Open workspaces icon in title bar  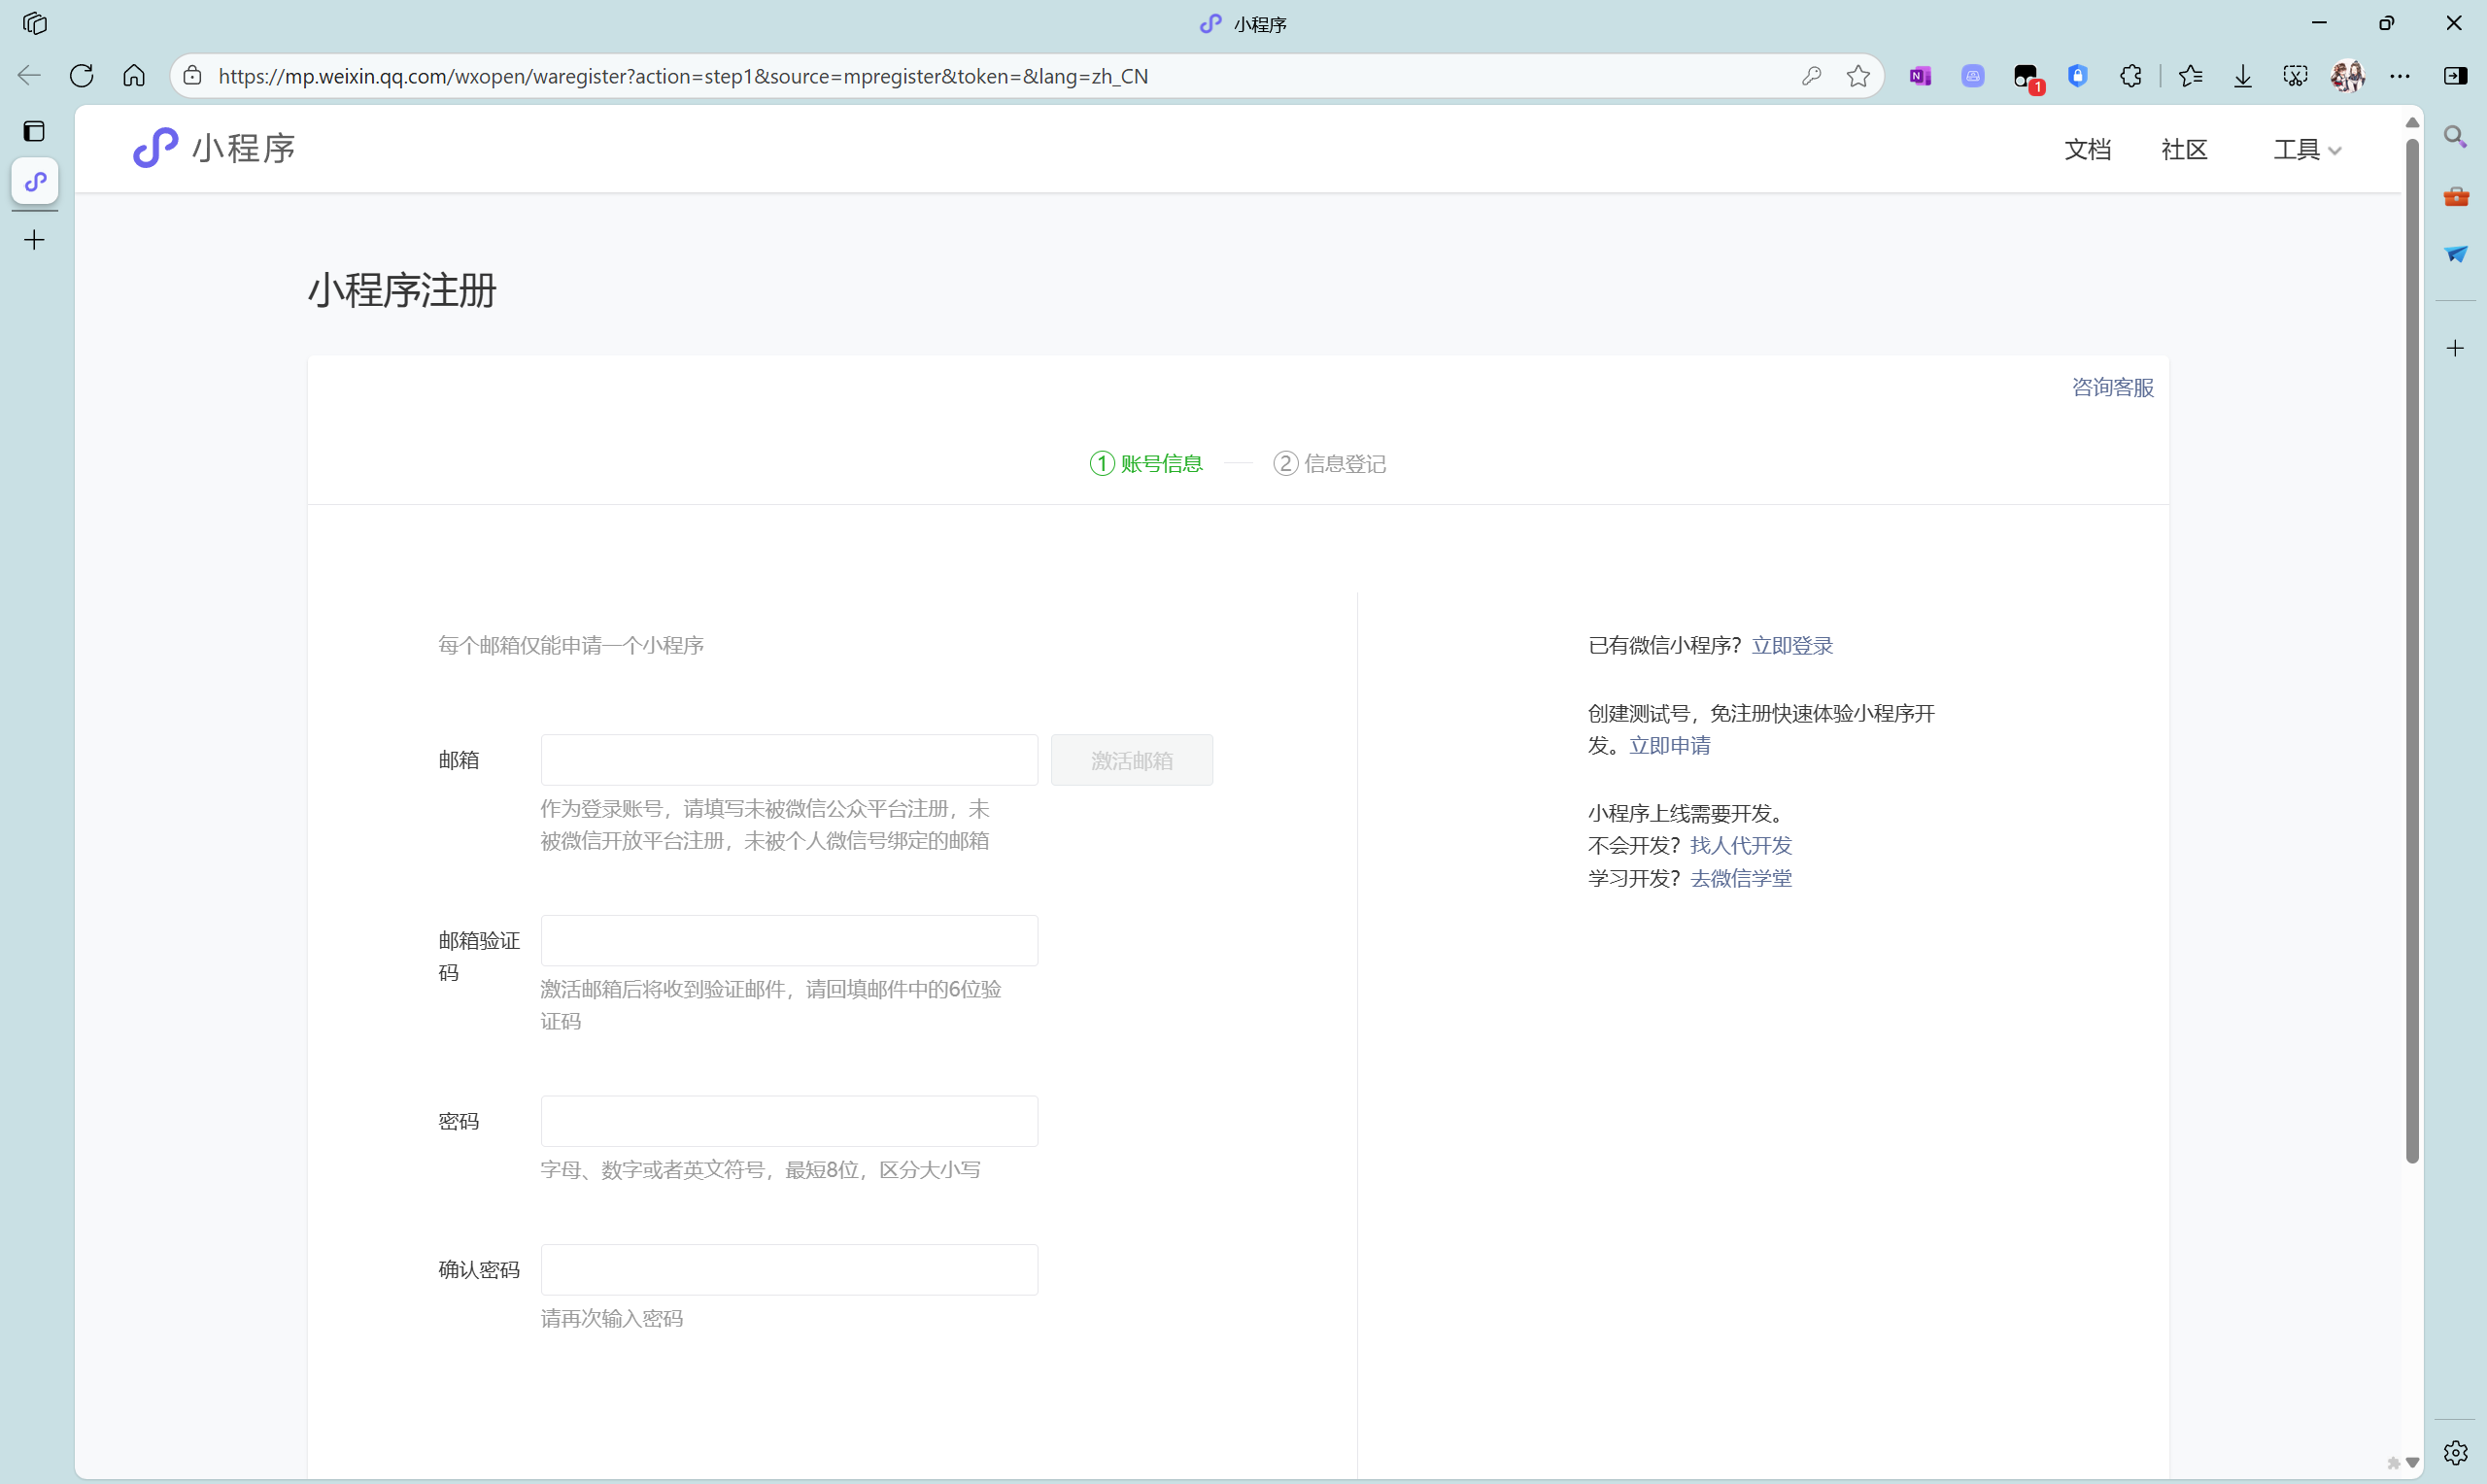click(35, 23)
